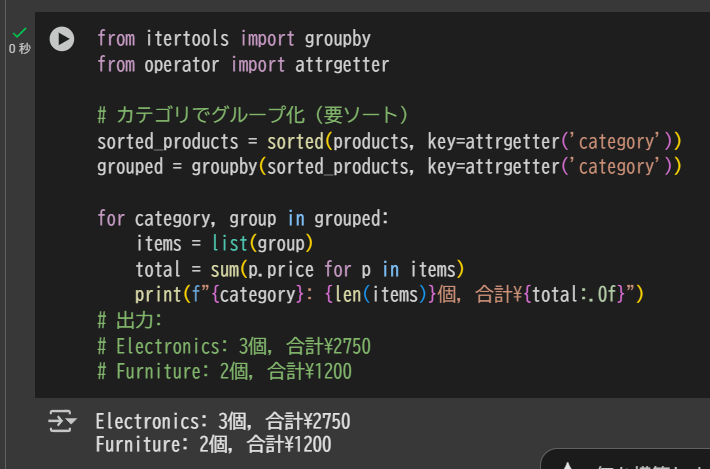Viewport: 710px width, 469px height.
Task: Click 'total = sum(p.price for p in items)' line
Action: pos(300,269)
